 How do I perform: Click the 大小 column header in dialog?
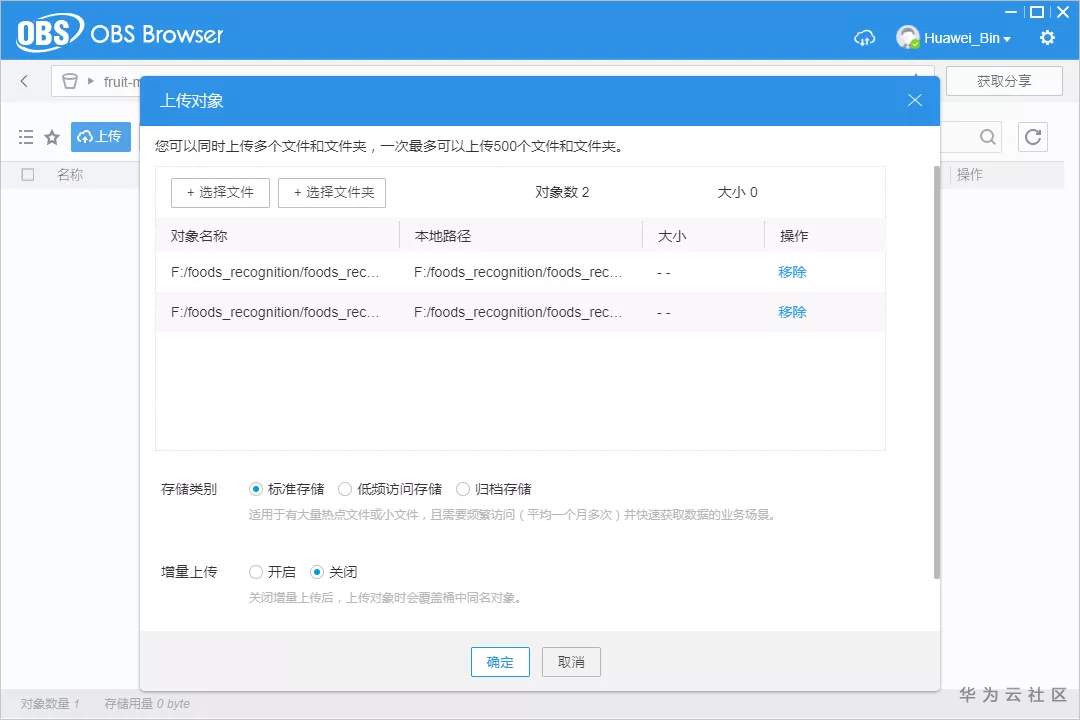tap(672, 236)
